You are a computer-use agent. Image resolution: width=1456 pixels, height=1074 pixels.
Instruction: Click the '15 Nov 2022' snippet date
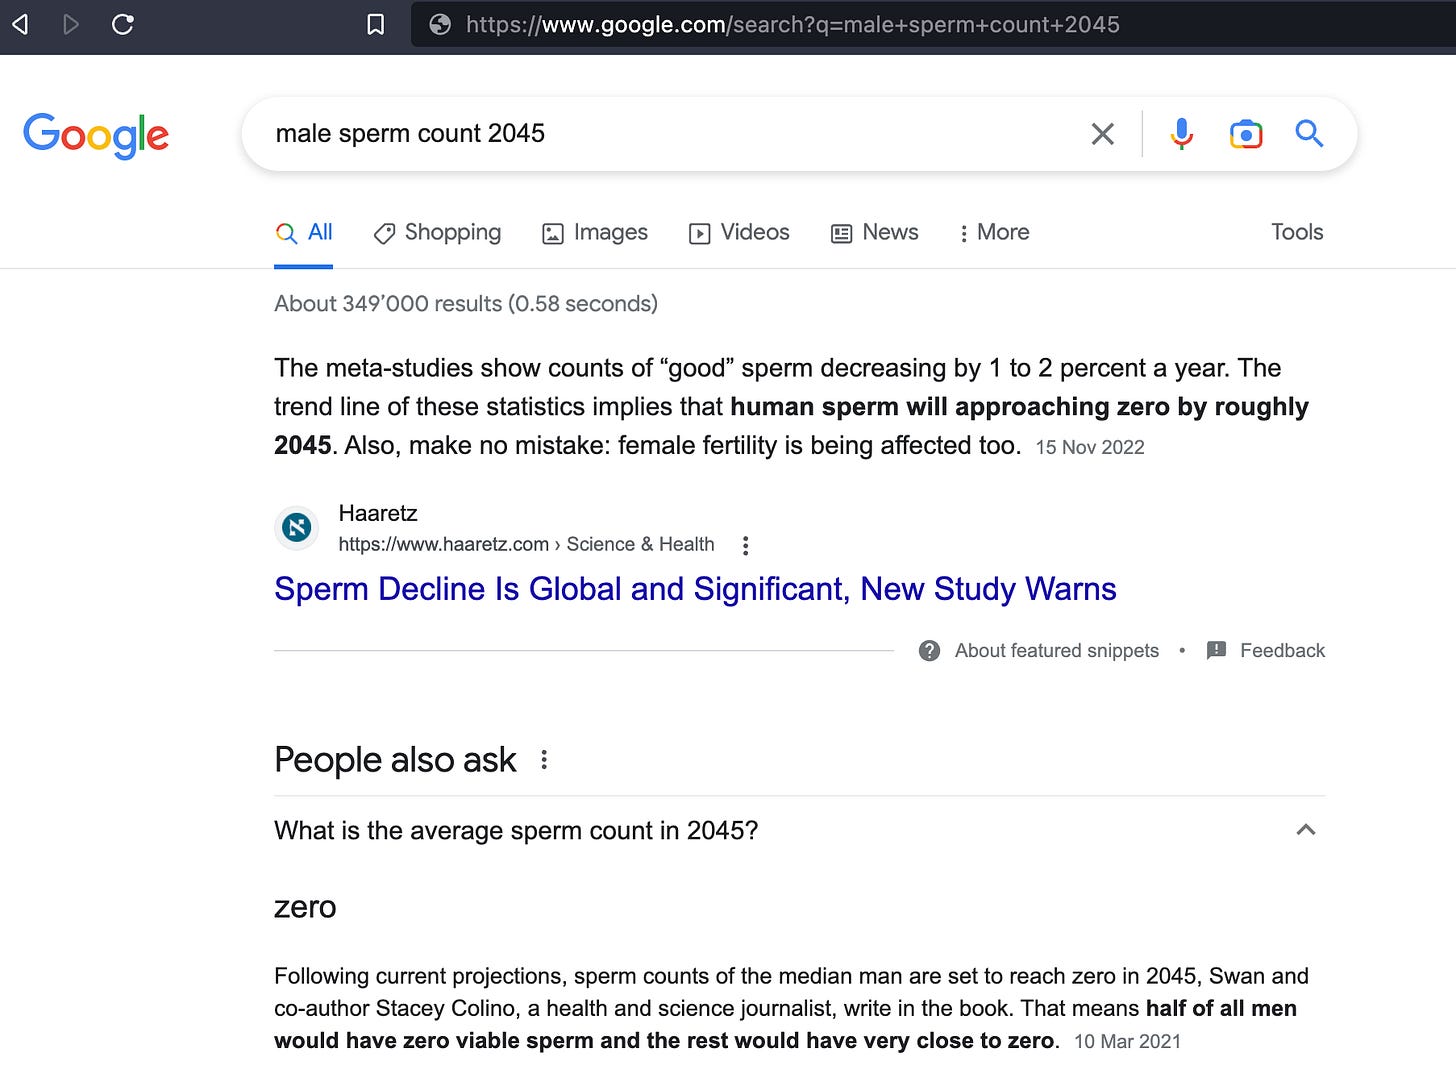[1090, 447]
